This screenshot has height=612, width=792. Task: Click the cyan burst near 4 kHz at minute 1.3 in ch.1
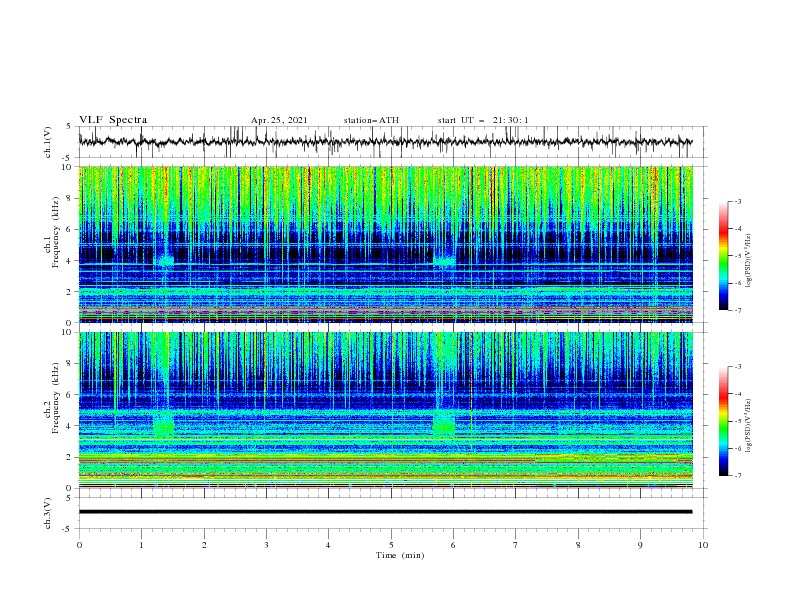[164, 261]
